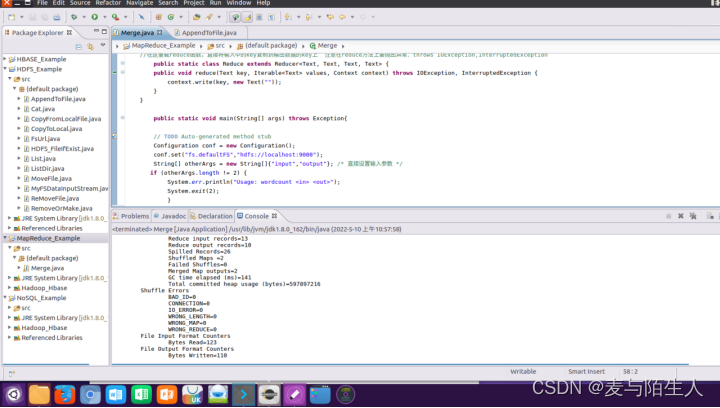Viewport: 720px width, 408px height.
Task: Open the Package Explorer View Menu triangle
Action: [103, 45]
